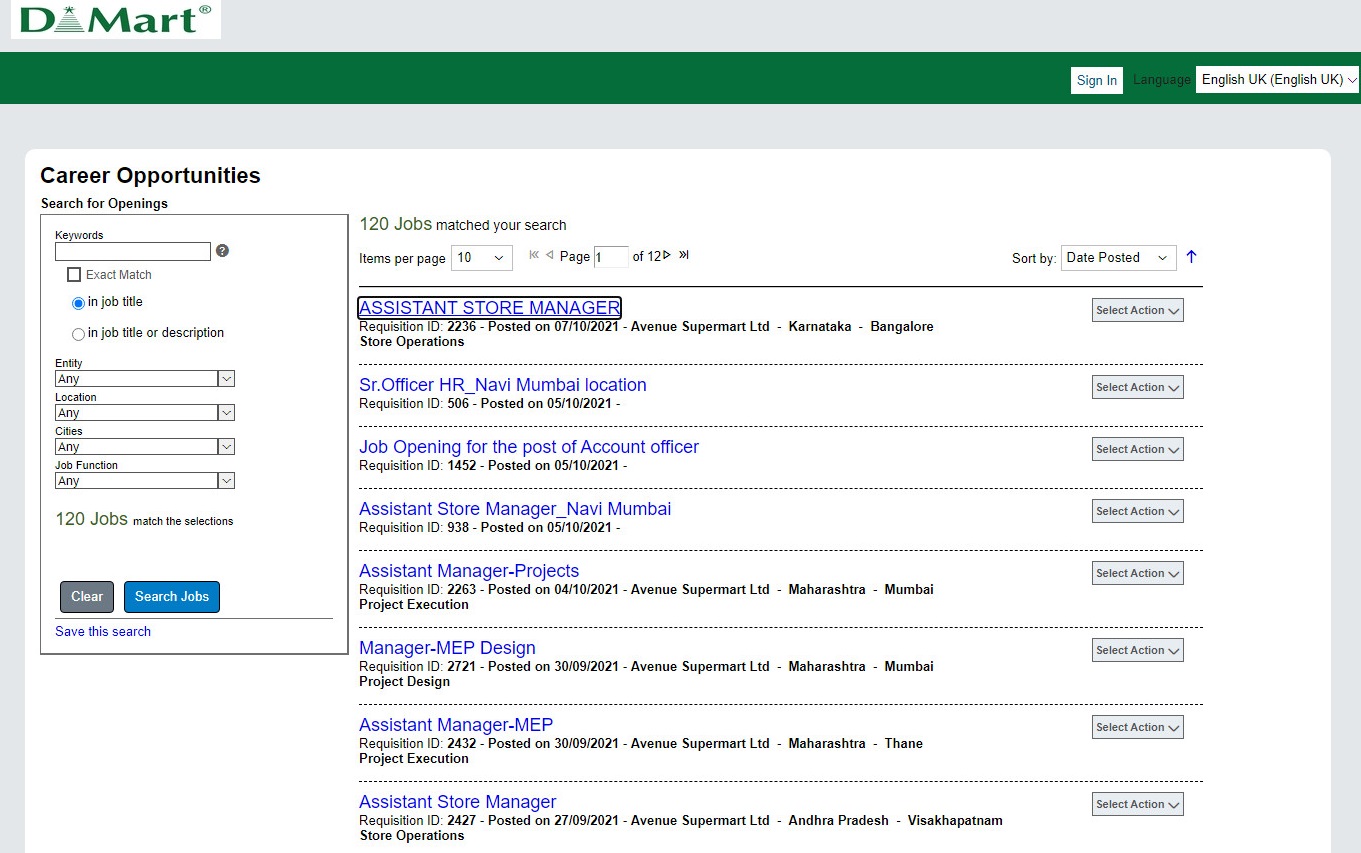
Task: Select 'in job title or description' option
Action: coord(78,334)
